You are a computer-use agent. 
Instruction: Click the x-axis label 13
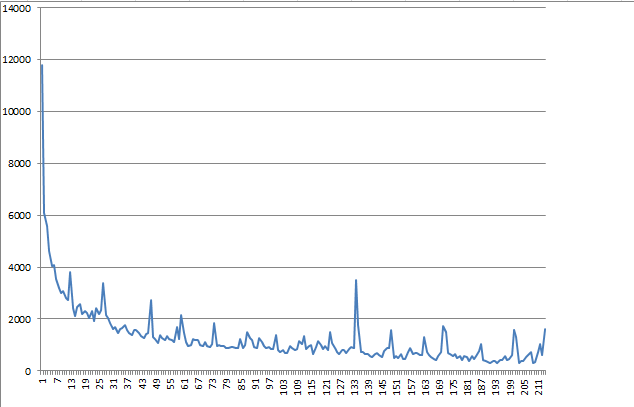click(72, 384)
